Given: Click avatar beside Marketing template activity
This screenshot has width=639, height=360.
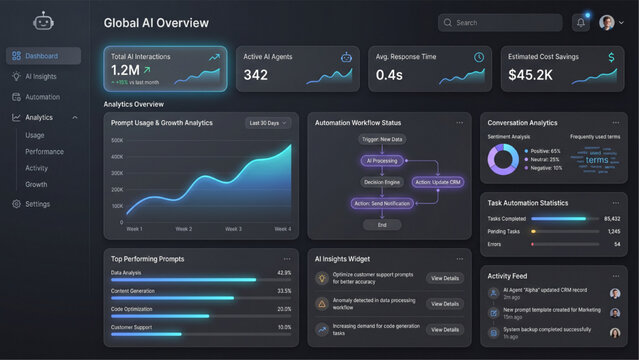Looking at the screenshot, I should [x=615, y=313].
